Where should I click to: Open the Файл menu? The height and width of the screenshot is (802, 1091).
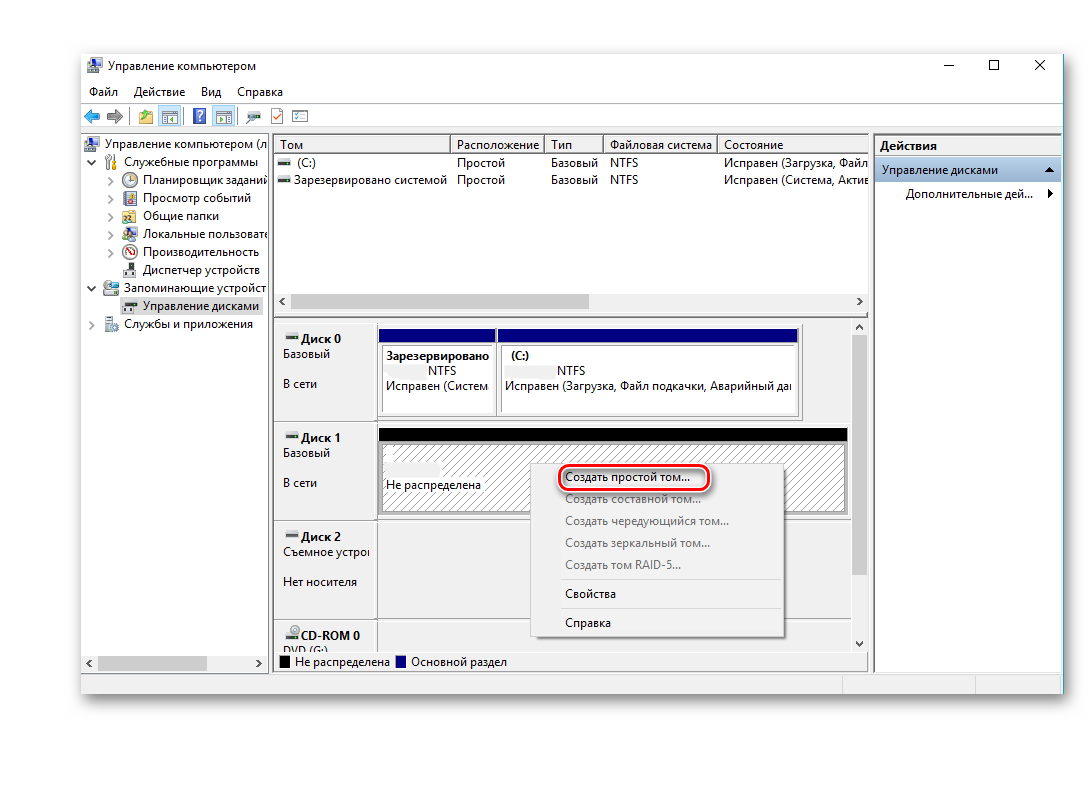point(103,92)
